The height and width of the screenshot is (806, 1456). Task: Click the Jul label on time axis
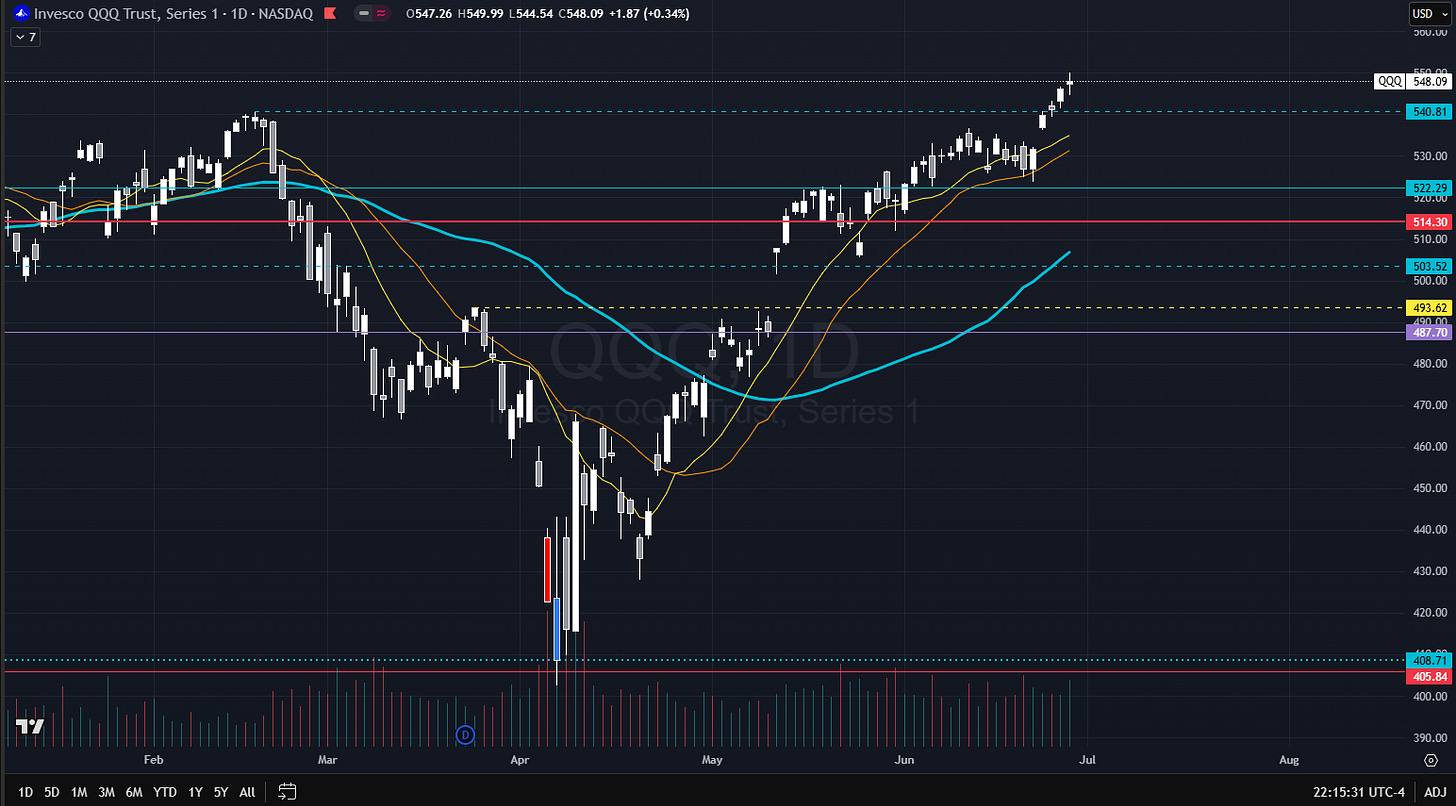pos(1087,760)
